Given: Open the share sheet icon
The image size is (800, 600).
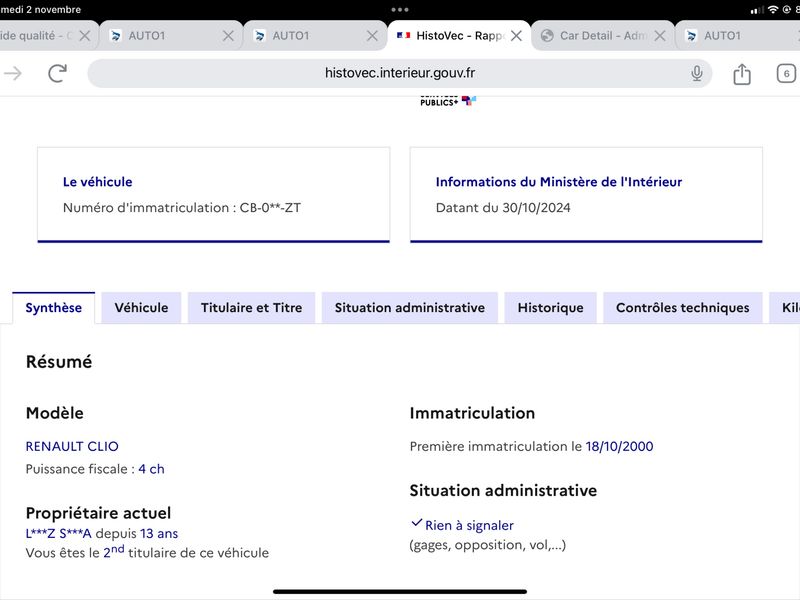Looking at the screenshot, I should click(742, 73).
